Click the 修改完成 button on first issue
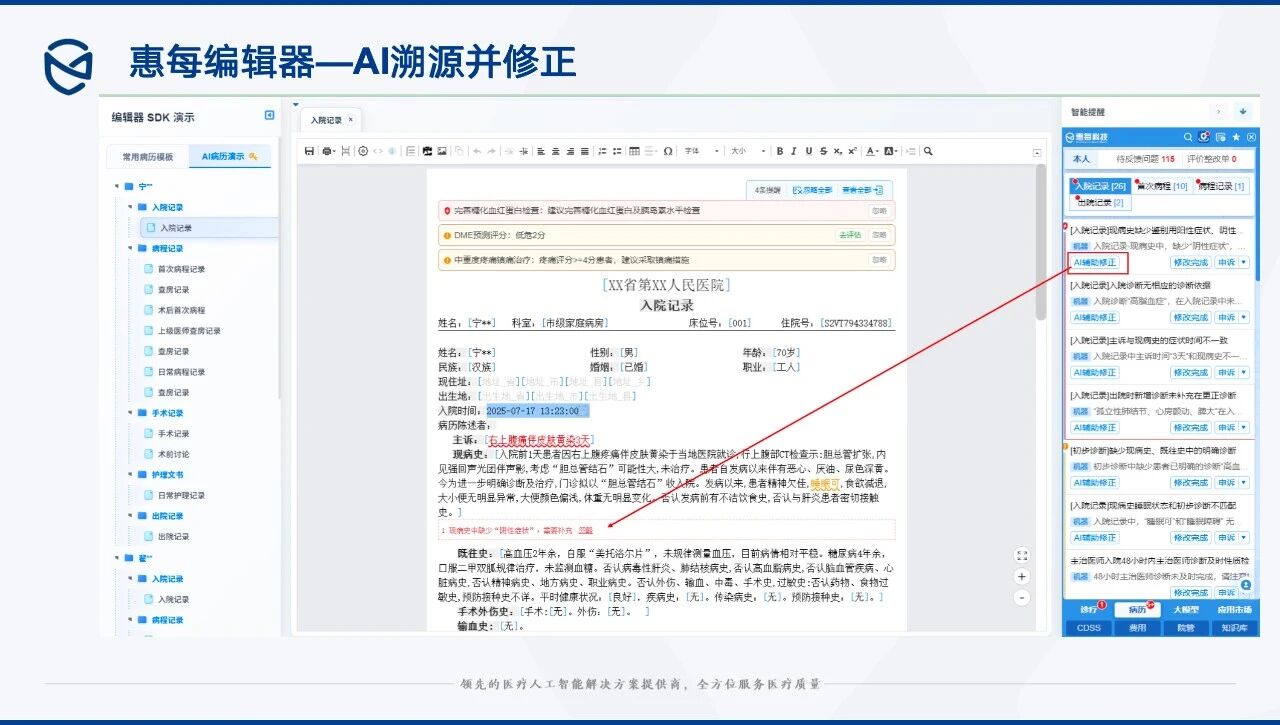The width and height of the screenshot is (1280, 725). click(1191, 262)
